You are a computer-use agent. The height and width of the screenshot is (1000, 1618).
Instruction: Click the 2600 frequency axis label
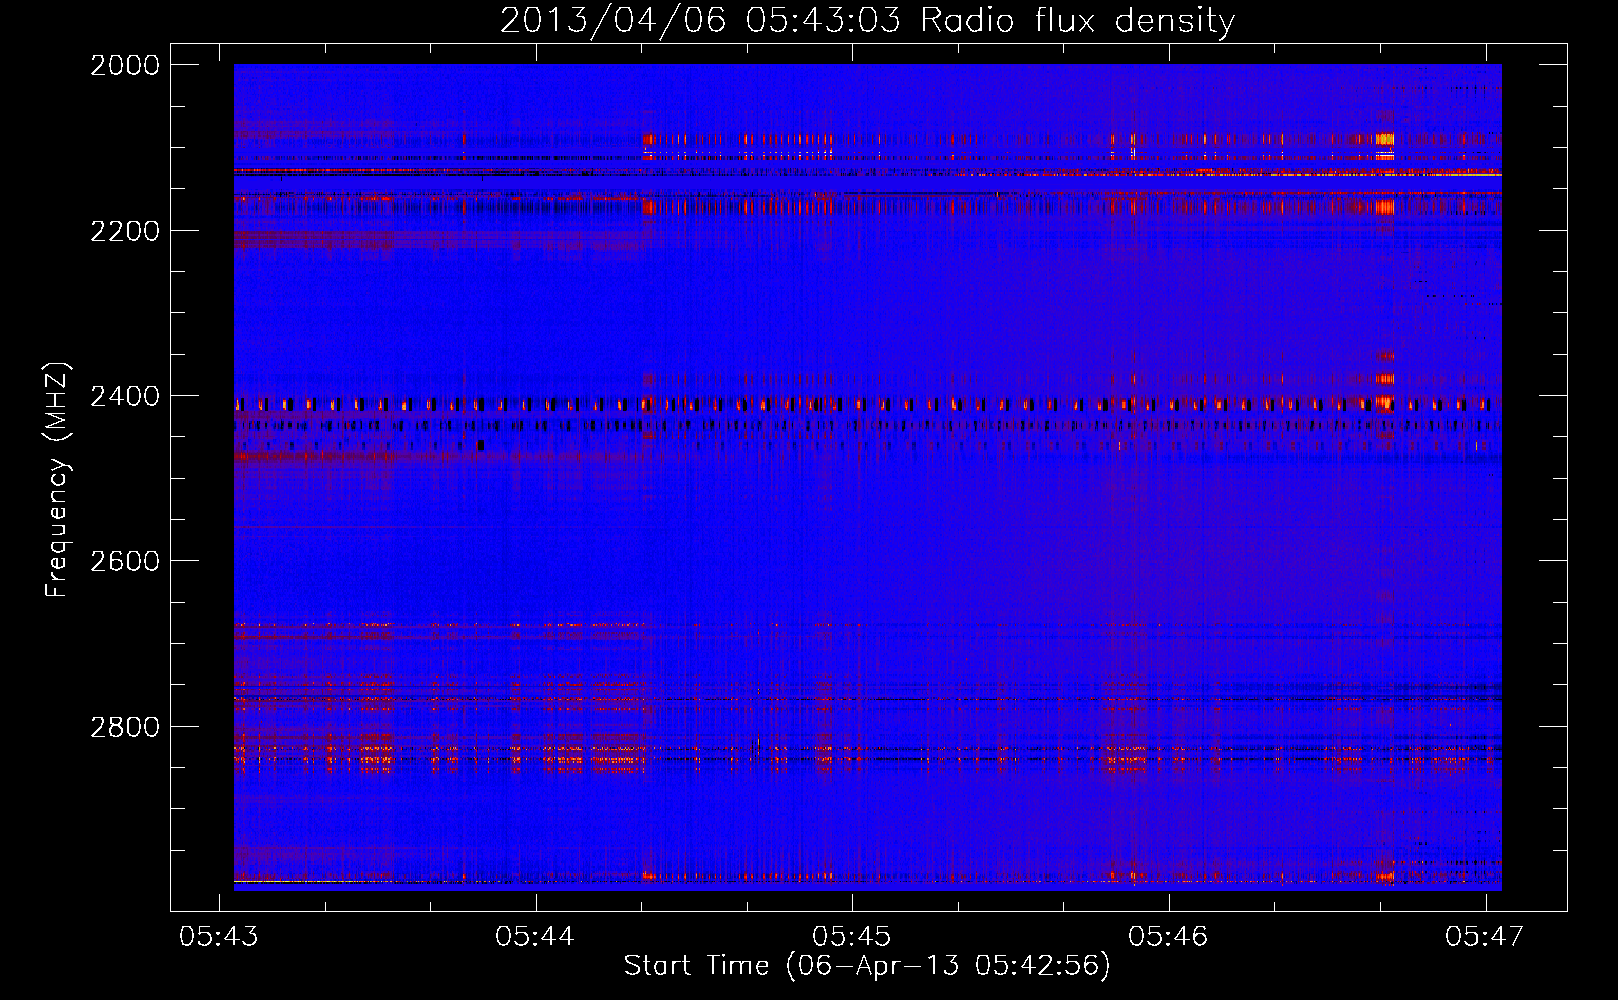click(125, 561)
